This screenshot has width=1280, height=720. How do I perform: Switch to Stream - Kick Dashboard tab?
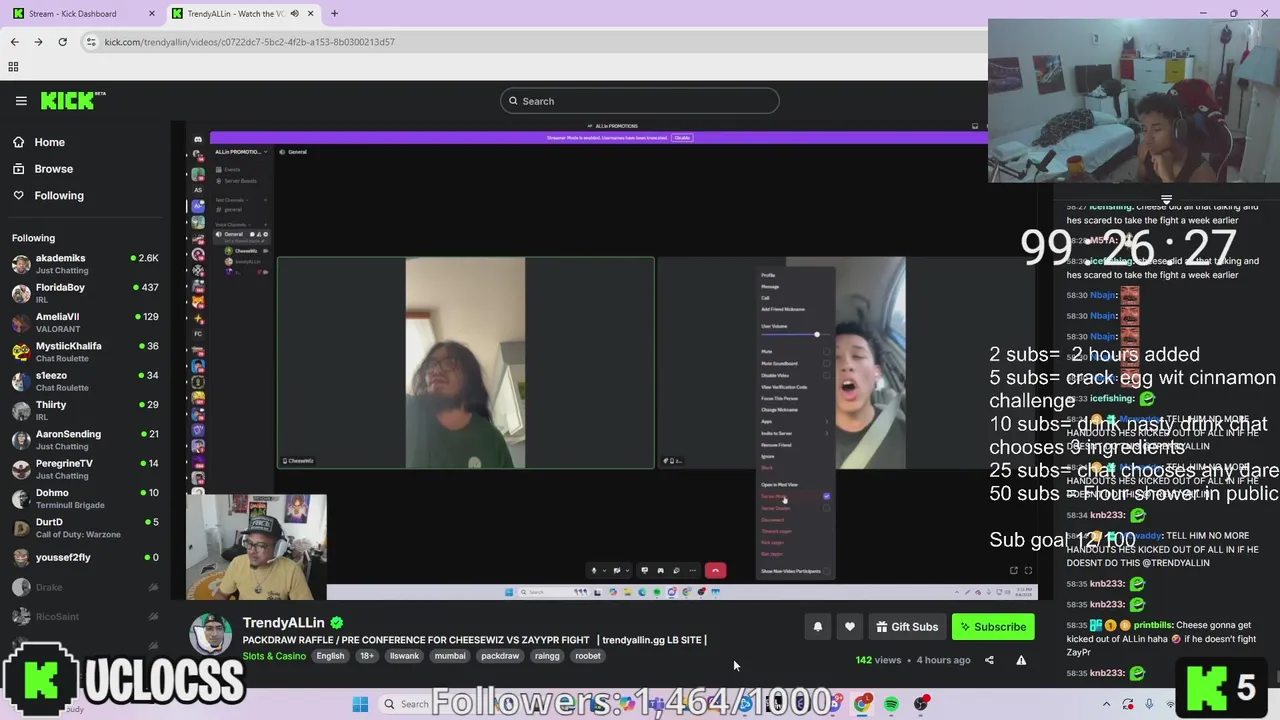[82, 14]
